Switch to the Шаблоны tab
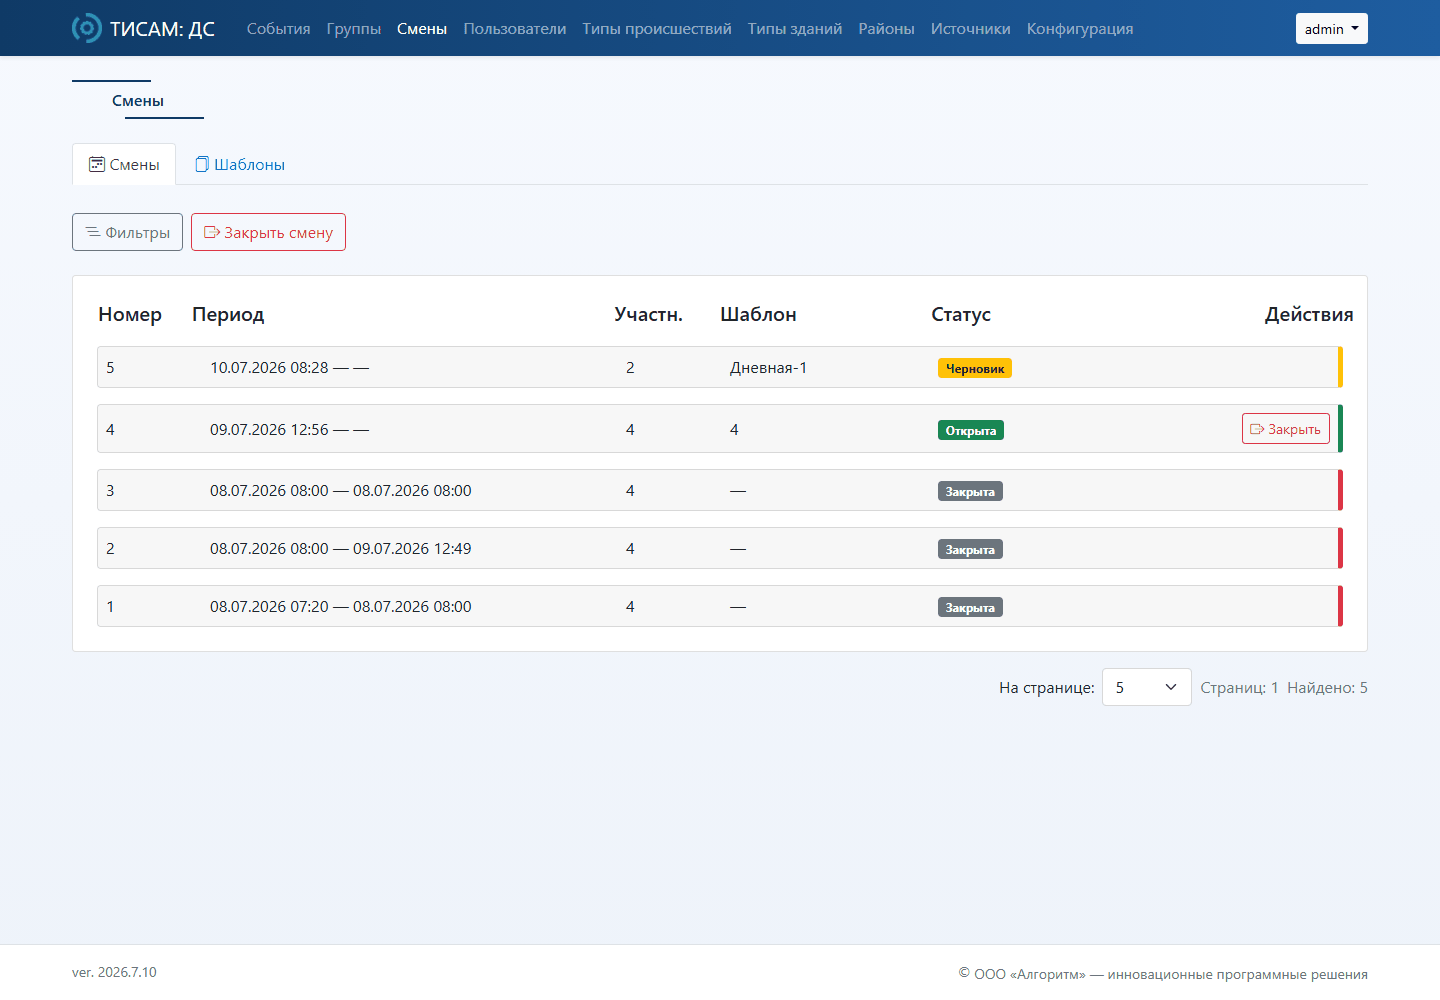 [x=240, y=164]
